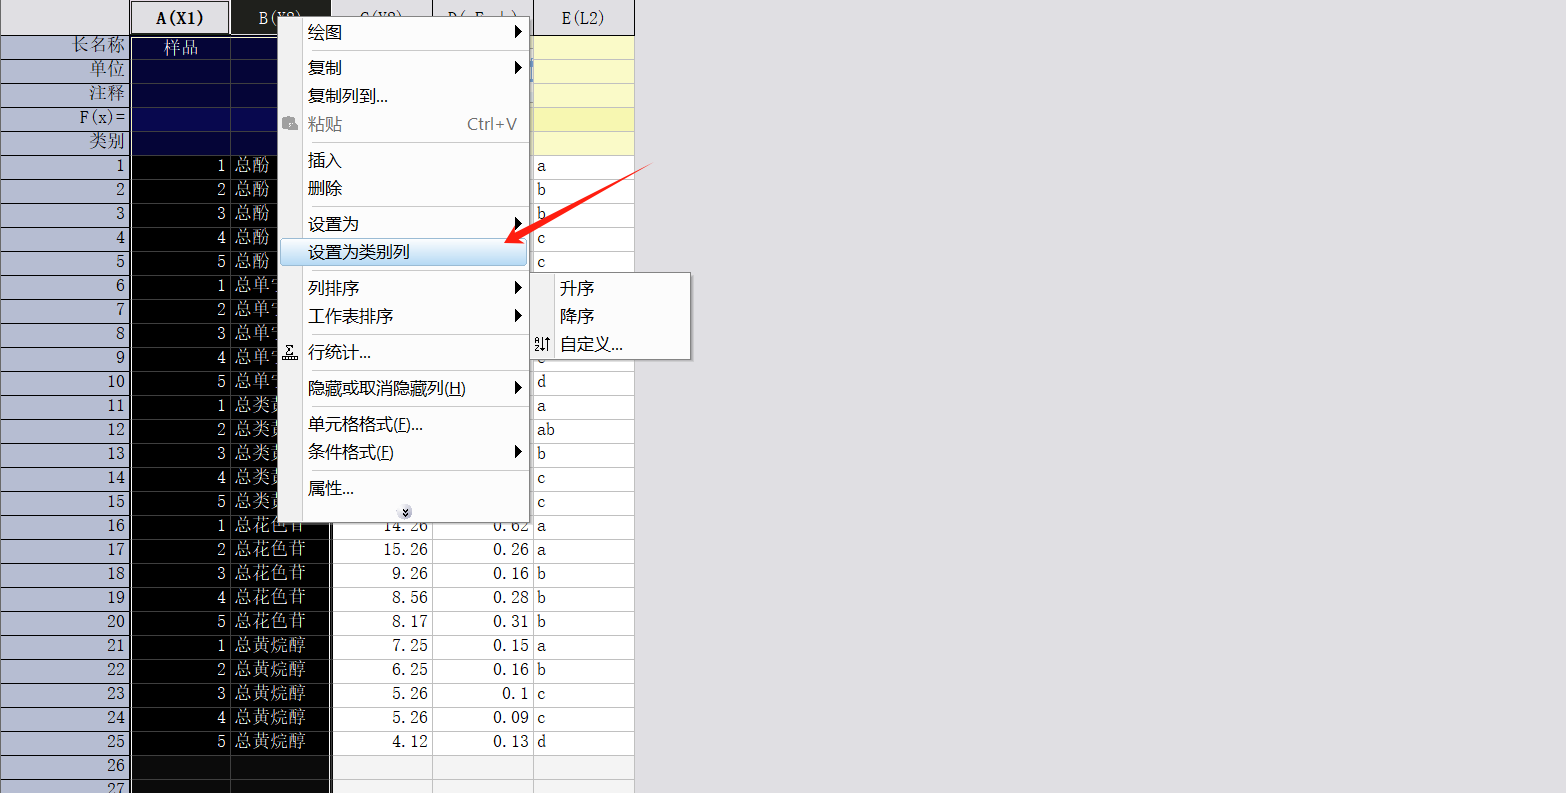This screenshot has width=1566, height=793.
Task: Open 单元格格式 cell format dialog
Action: (365, 424)
